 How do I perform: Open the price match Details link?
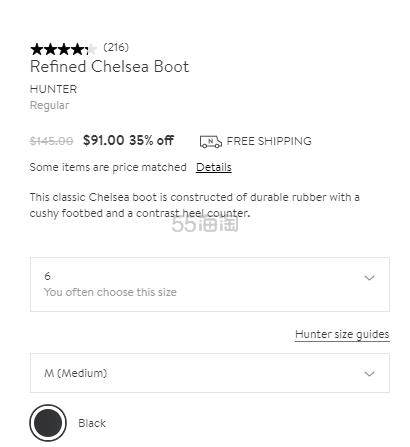(214, 167)
